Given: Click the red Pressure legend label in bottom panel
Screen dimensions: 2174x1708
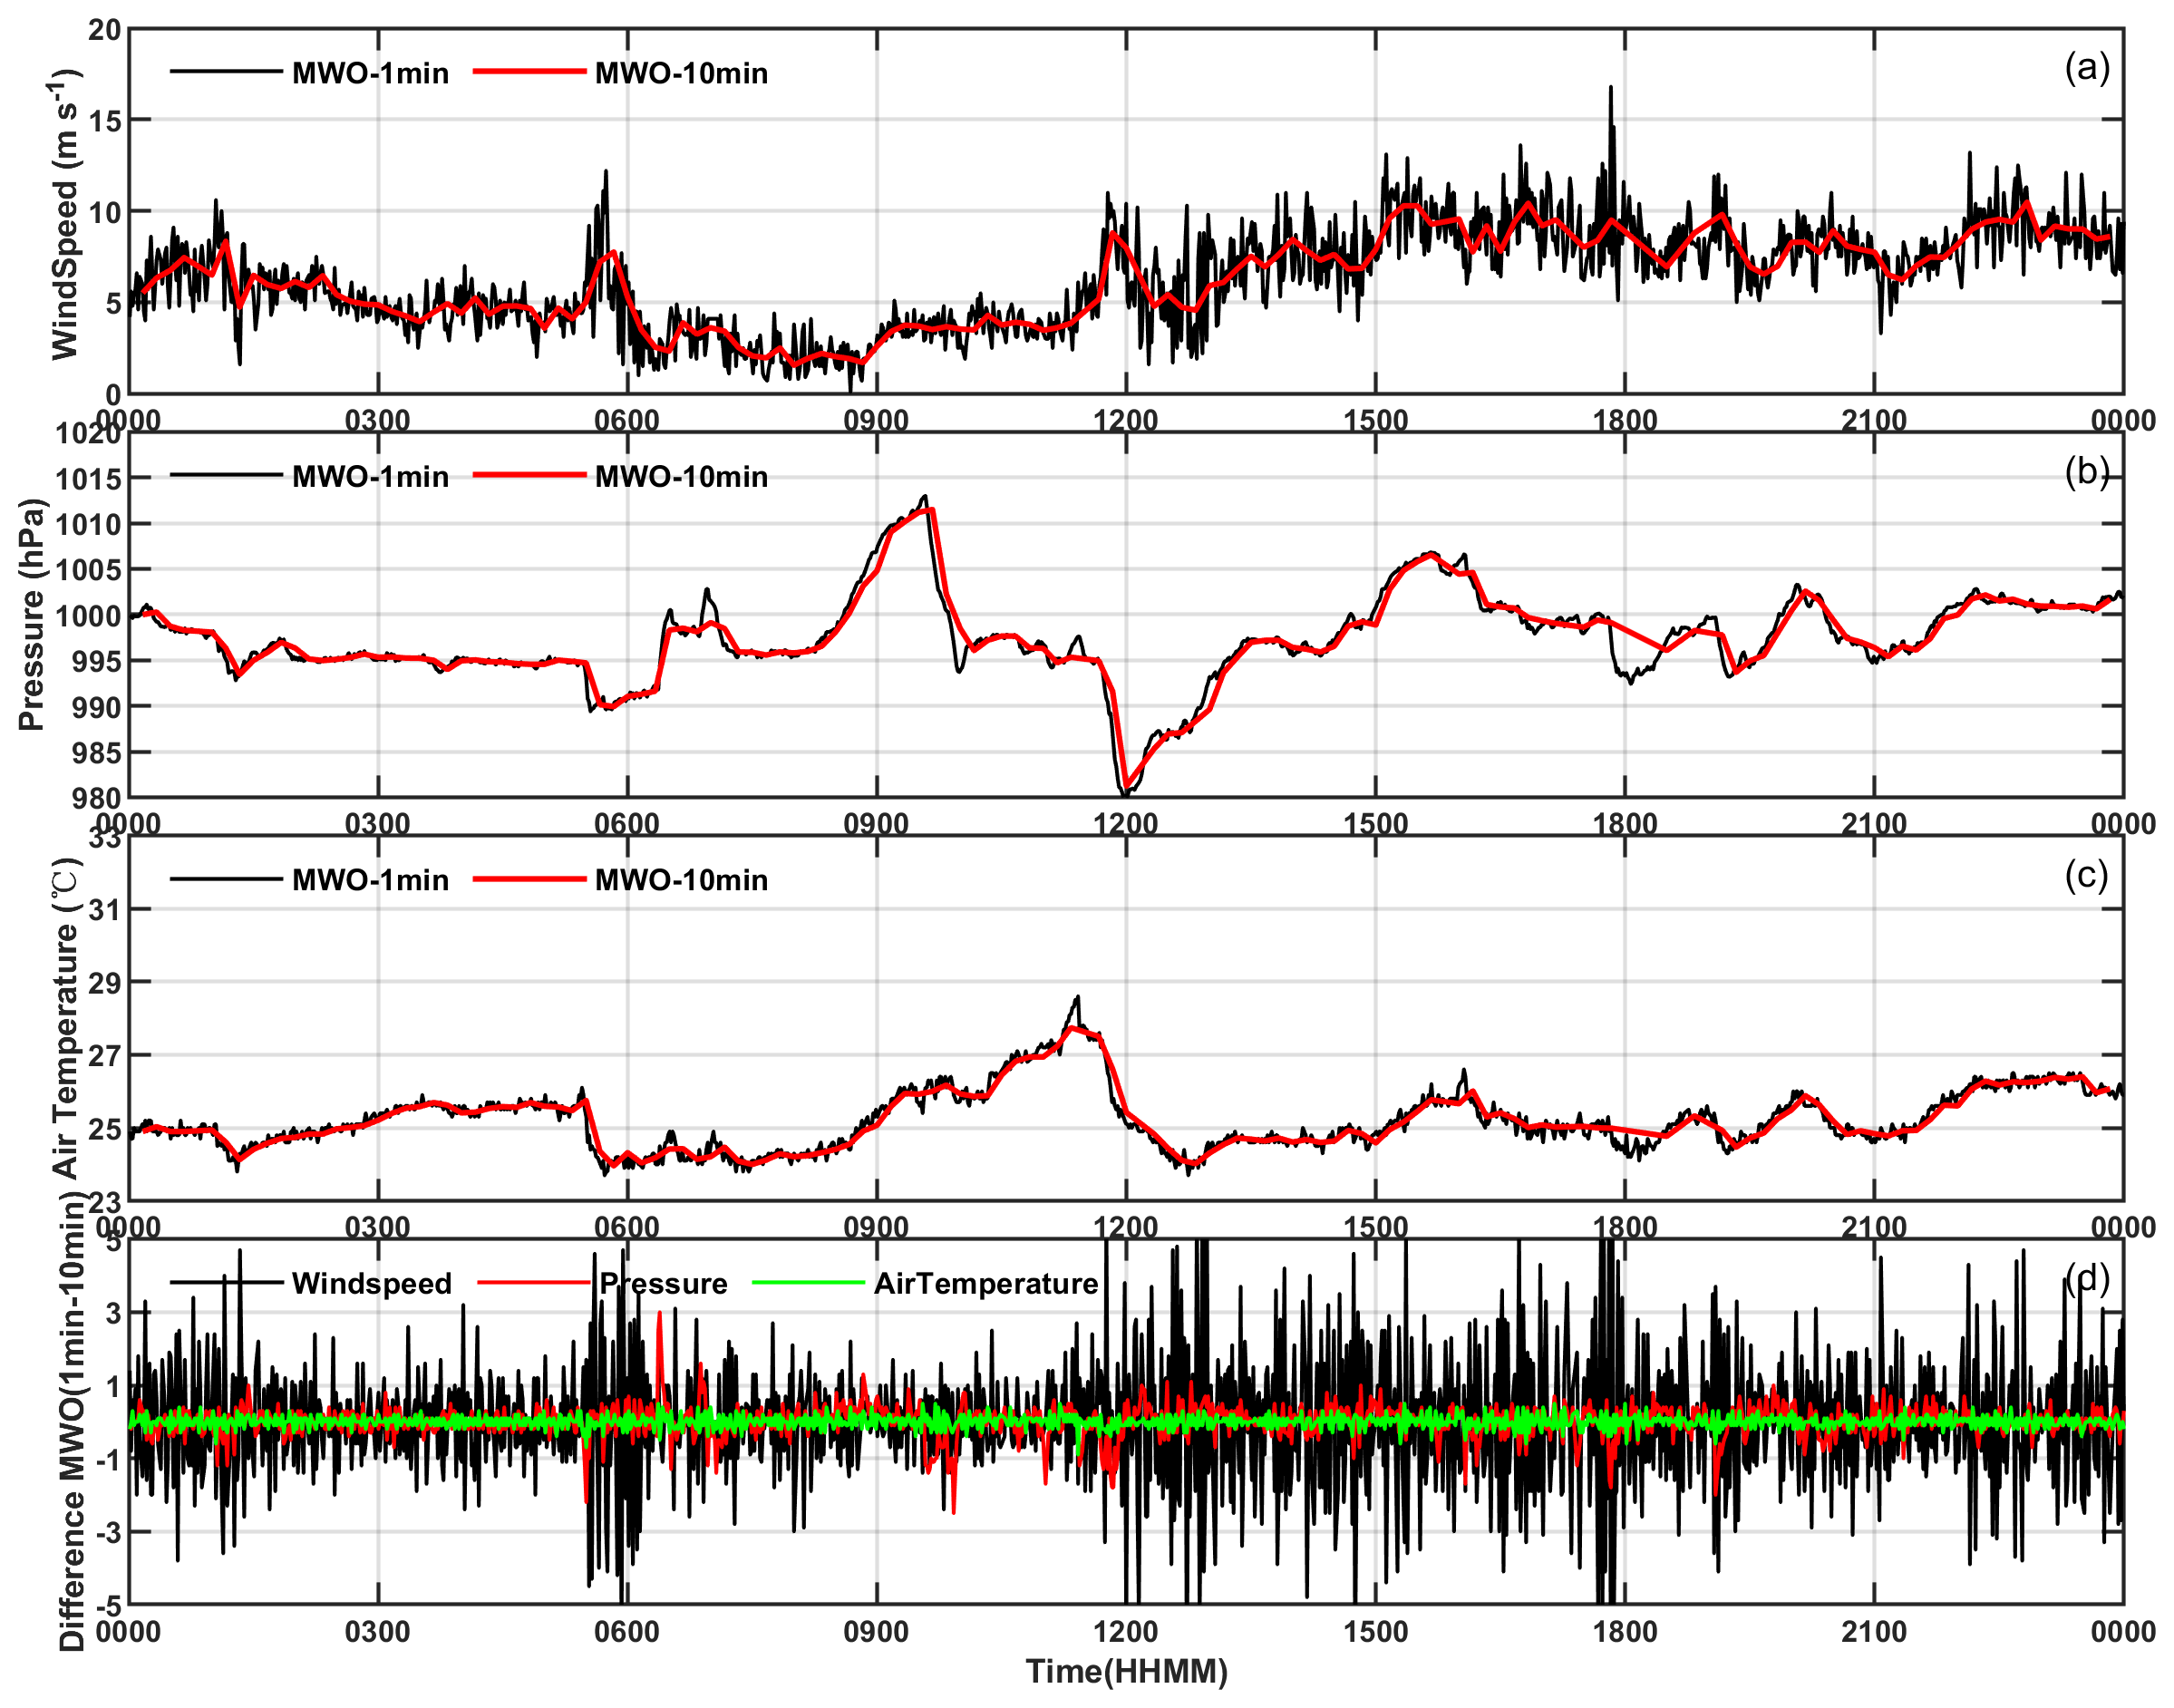Looking at the screenshot, I should 664,1284.
